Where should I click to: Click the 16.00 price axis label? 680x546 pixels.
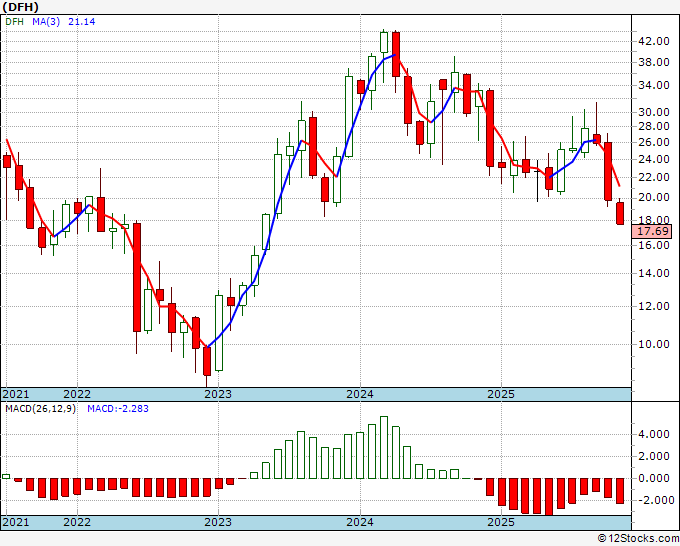point(654,245)
